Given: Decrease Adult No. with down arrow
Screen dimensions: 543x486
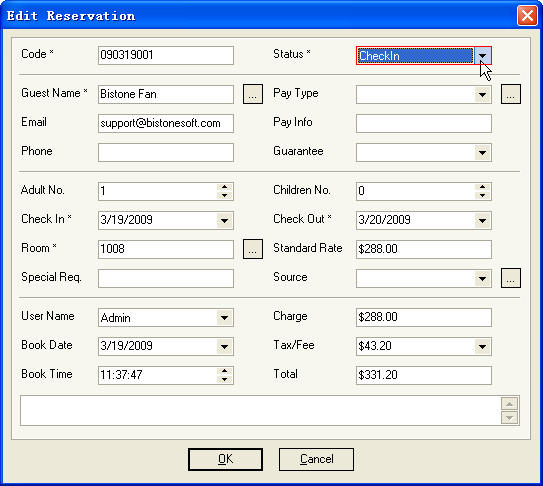Looking at the screenshot, I should [224, 195].
